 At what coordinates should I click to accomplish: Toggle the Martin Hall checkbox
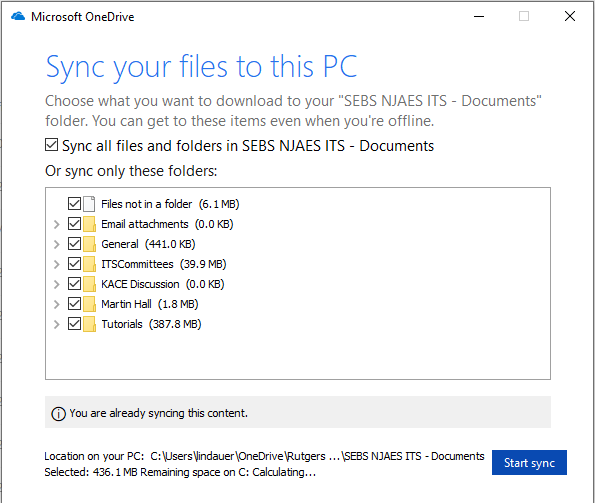(x=74, y=304)
